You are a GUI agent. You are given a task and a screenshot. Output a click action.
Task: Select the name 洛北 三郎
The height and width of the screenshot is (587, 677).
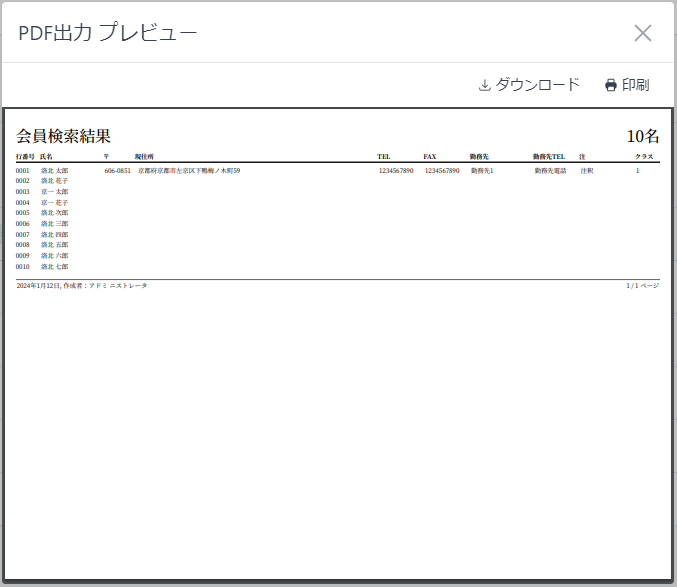tap(54, 224)
